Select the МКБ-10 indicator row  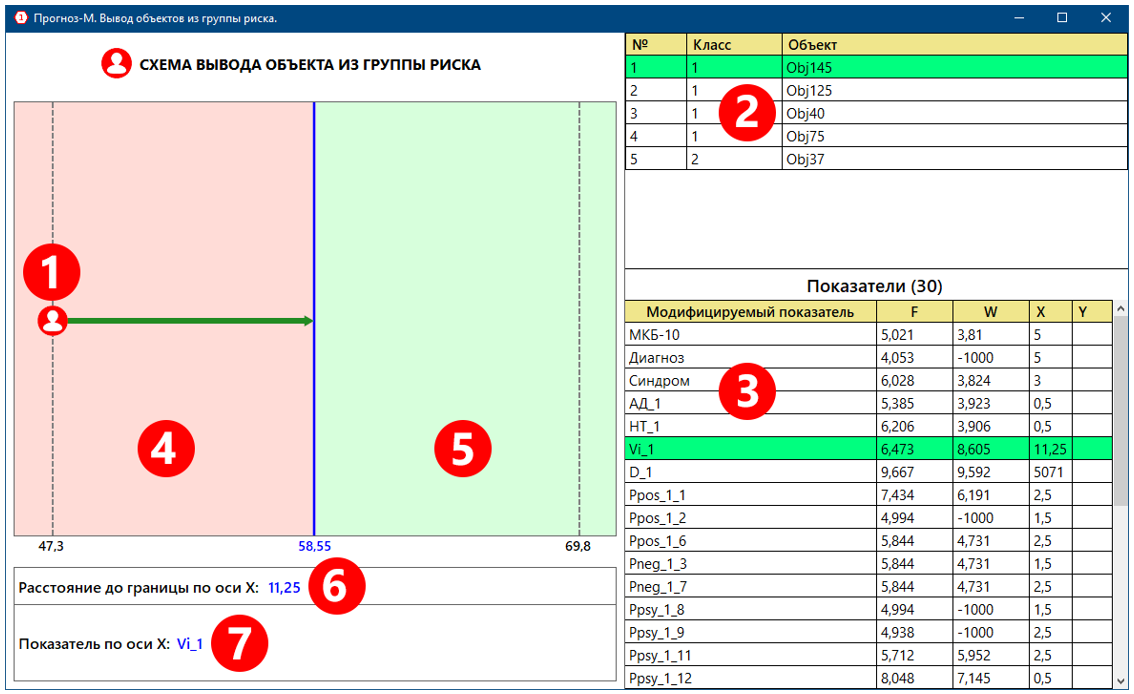point(750,334)
